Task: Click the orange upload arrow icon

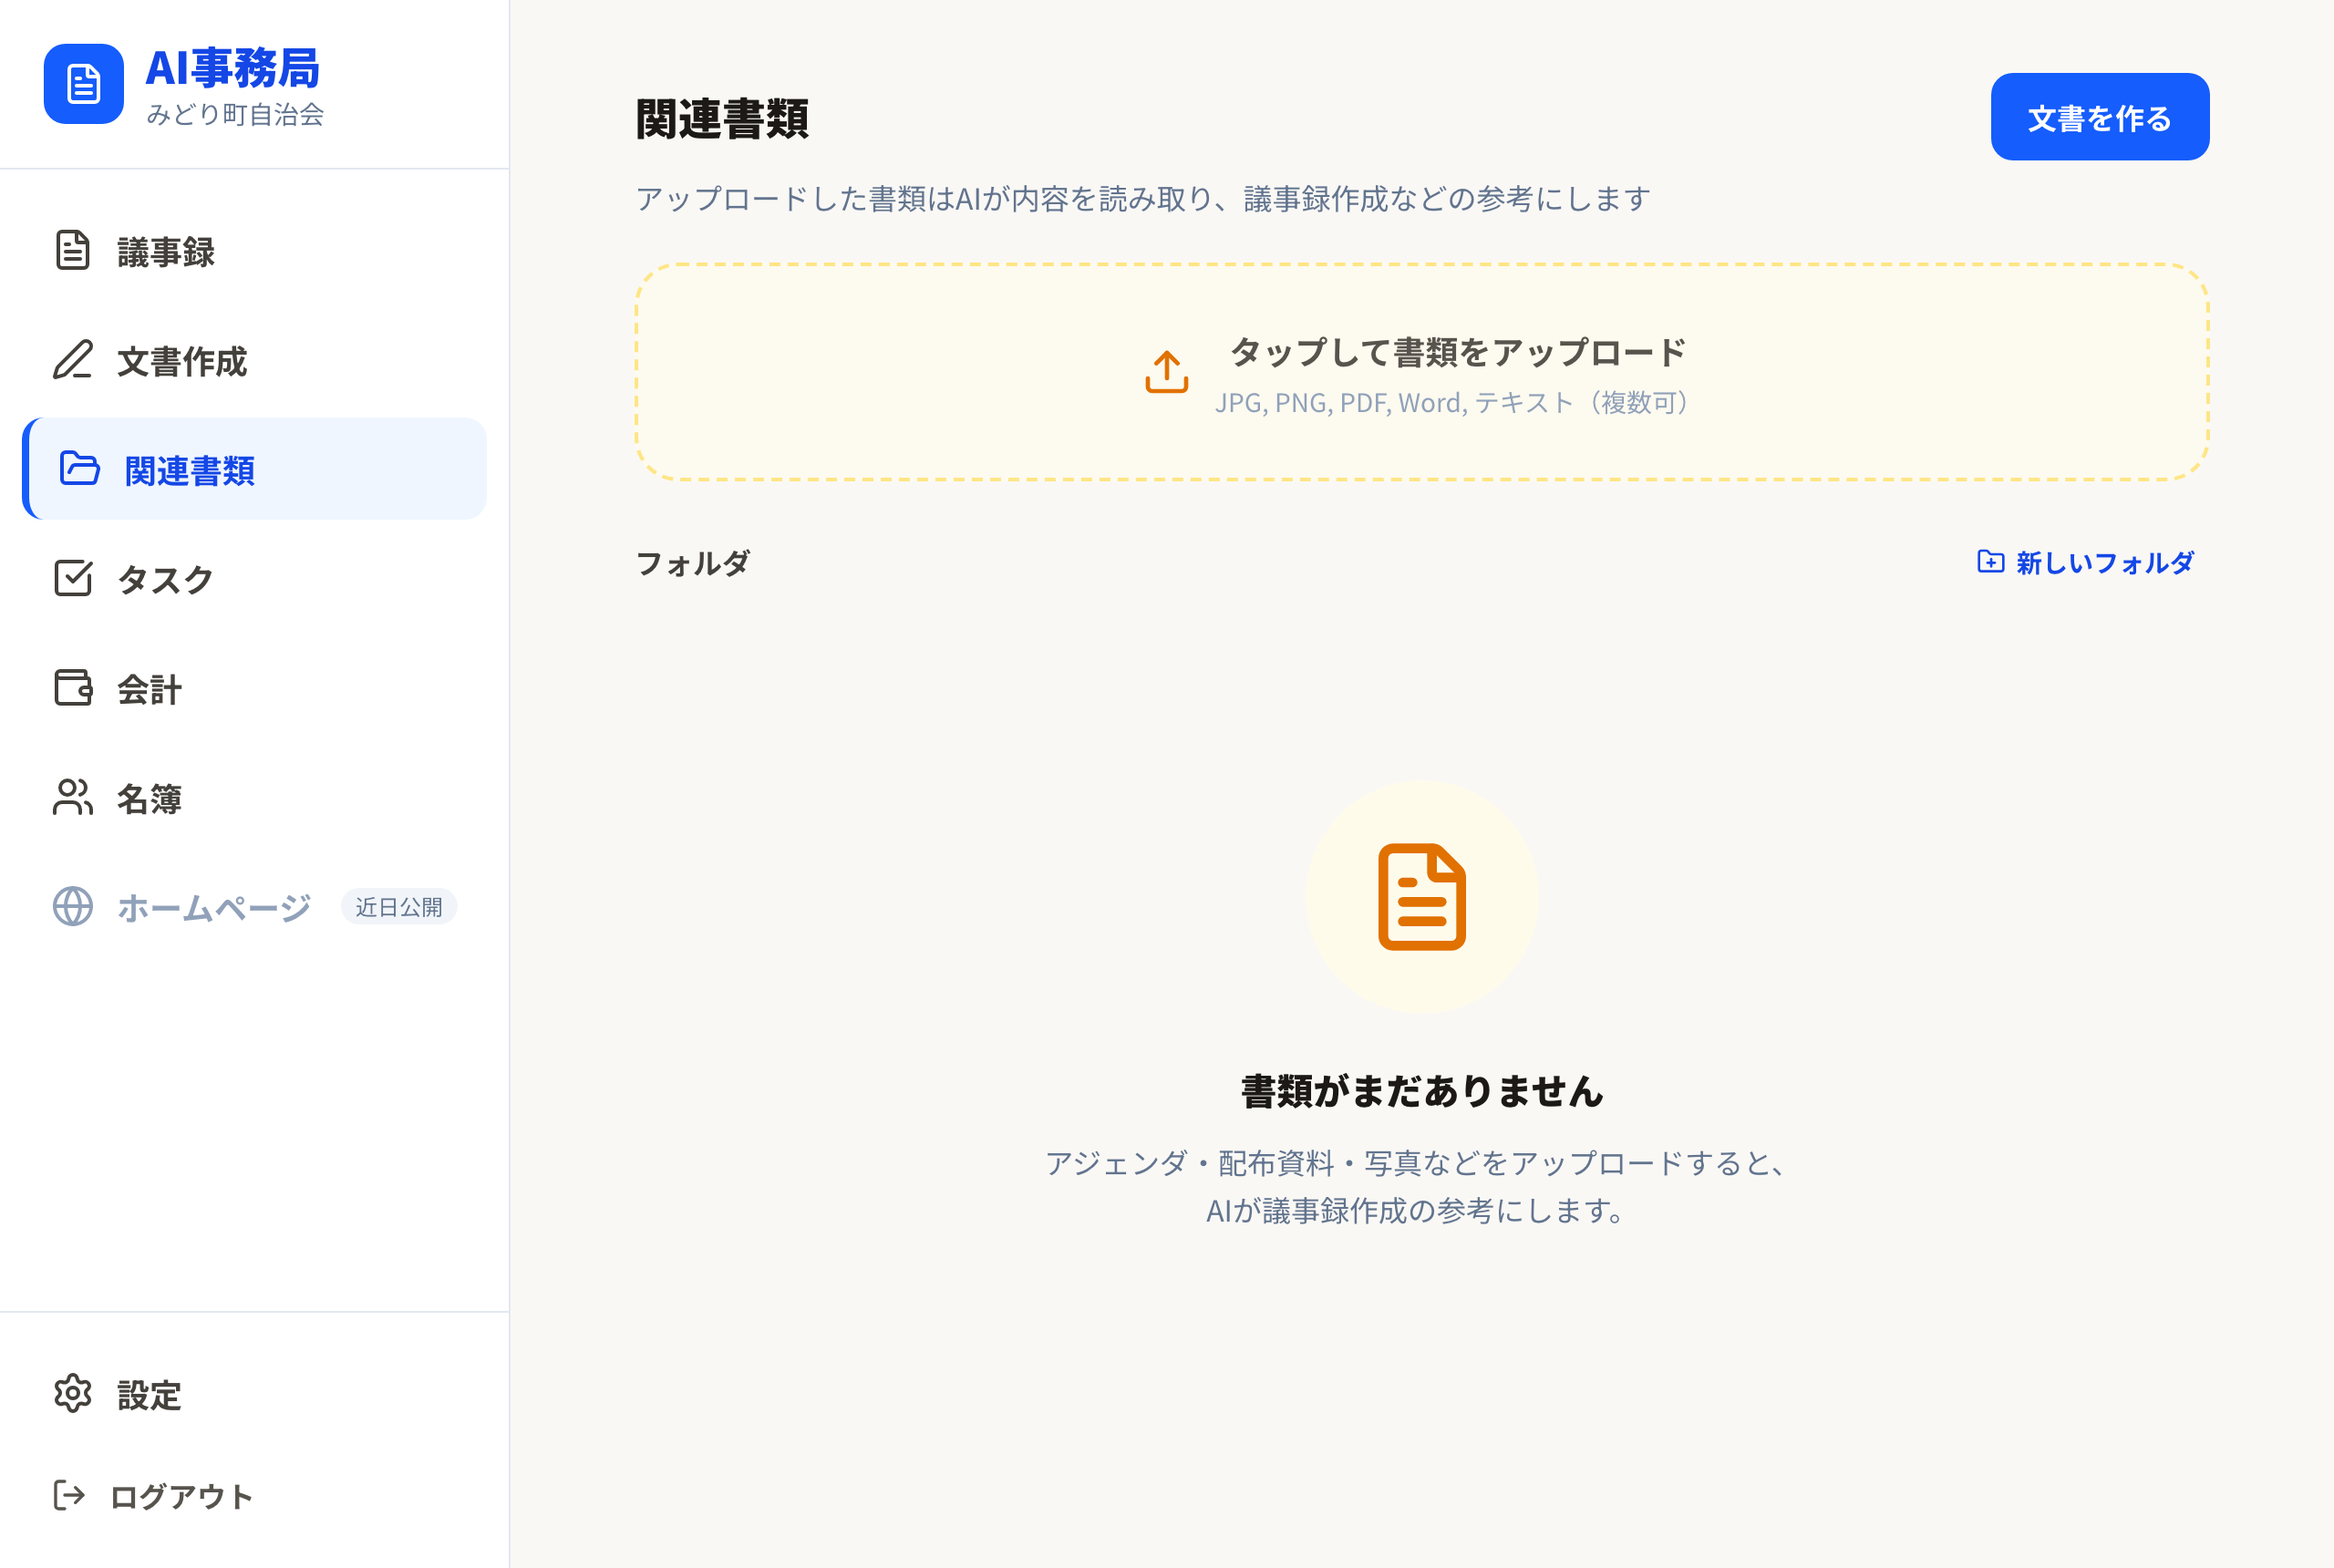Action: [1166, 372]
